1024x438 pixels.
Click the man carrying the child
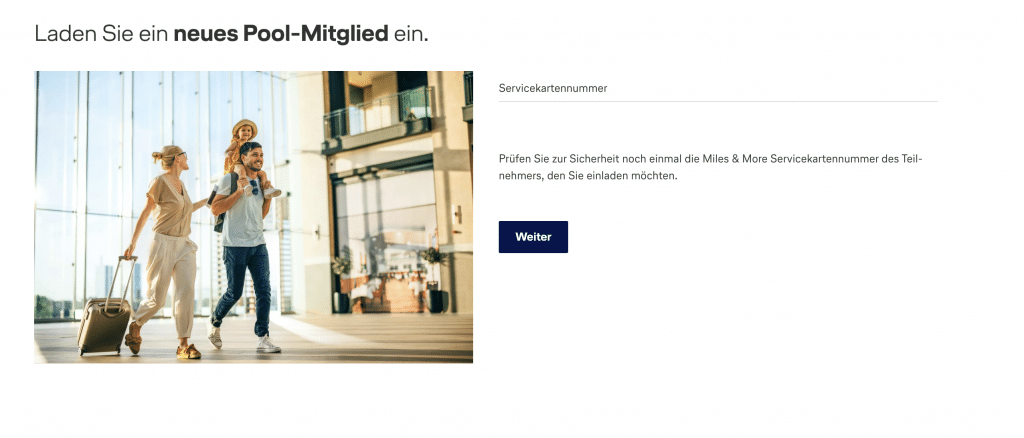click(244, 247)
